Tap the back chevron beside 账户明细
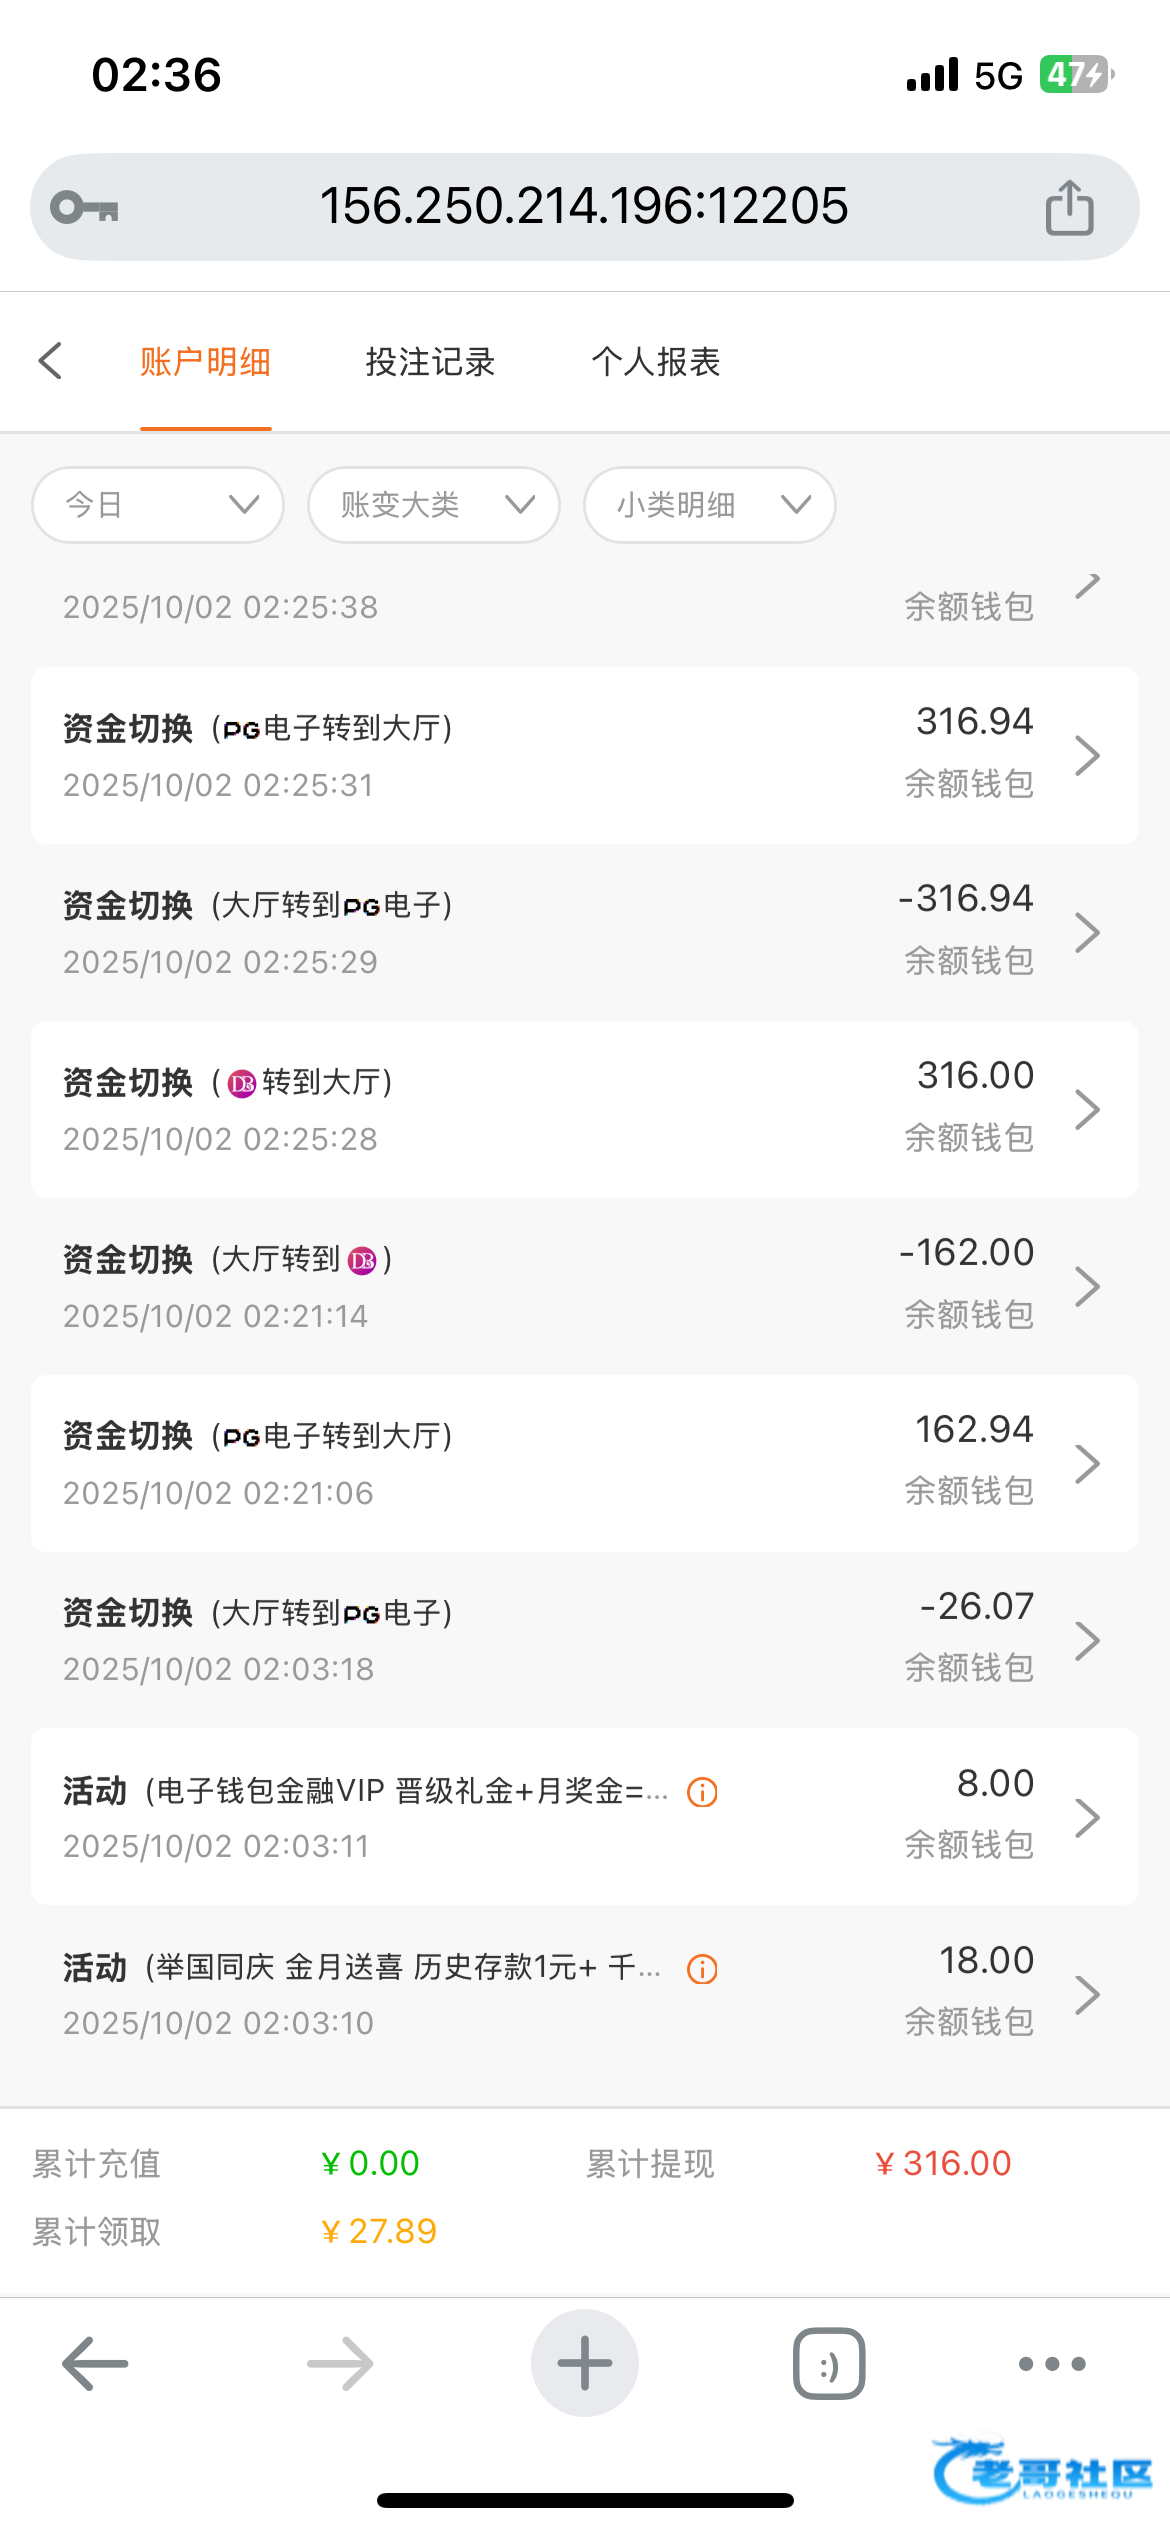1170x2532 pixels. click(50, 362)
